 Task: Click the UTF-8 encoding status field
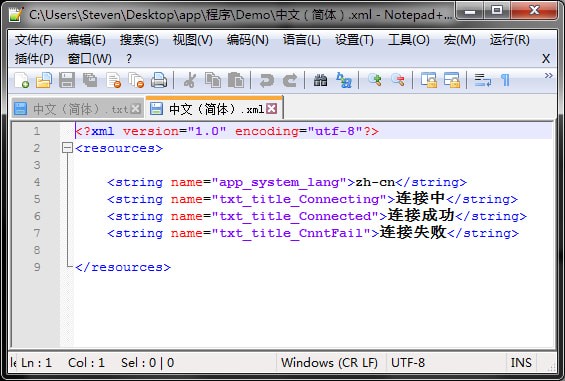pos(408,363)
